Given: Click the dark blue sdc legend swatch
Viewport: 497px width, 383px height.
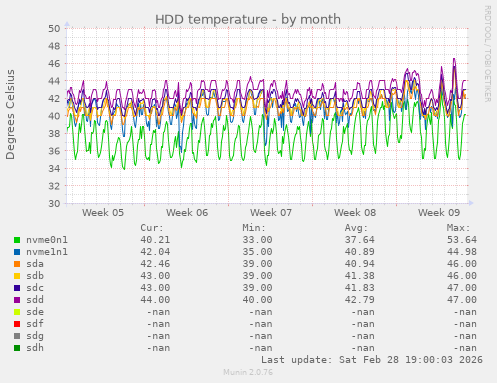Looking at the screenshot, I should [17, 288].
